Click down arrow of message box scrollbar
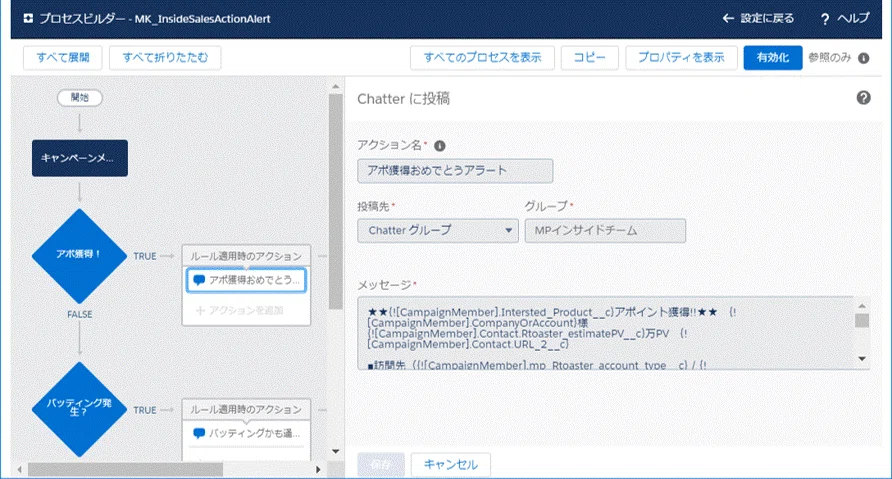892x479 pixels. tap(862, 358)
